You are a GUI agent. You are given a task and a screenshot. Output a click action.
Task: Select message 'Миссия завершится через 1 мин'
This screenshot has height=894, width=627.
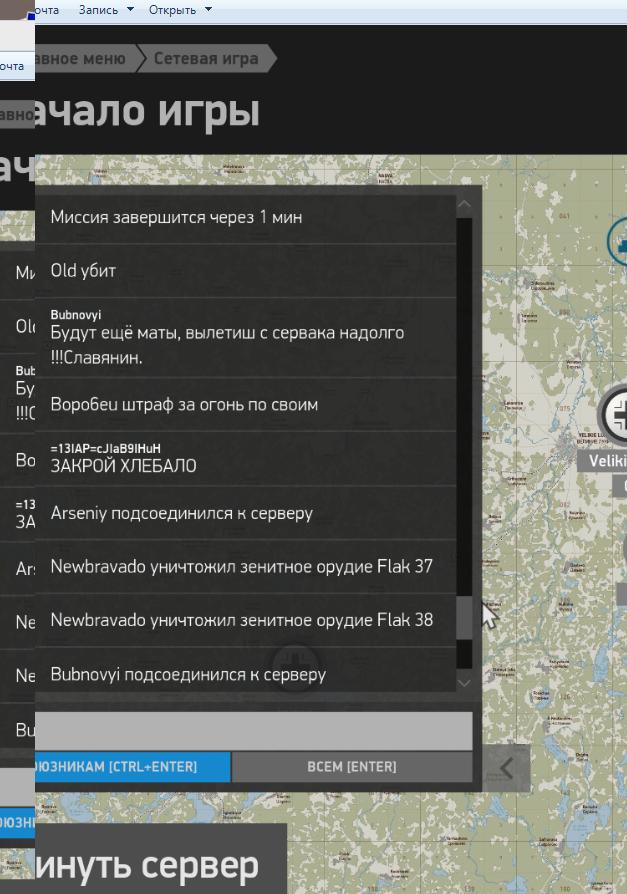pyautogui.click(x=246, y=217)
